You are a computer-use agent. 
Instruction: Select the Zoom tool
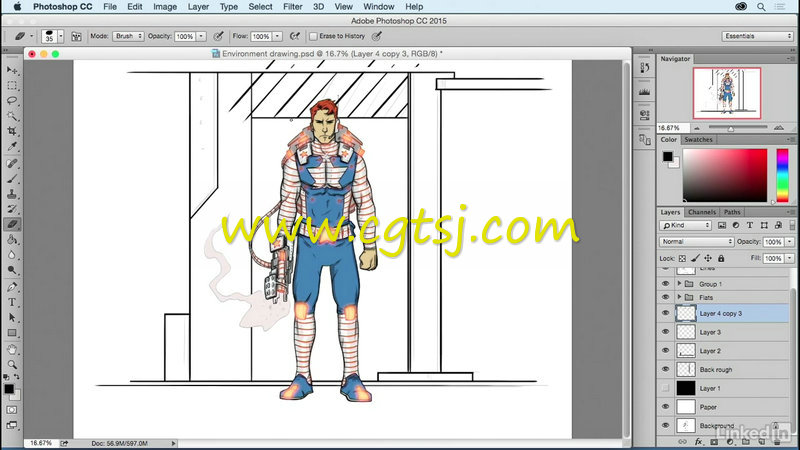pyautogui.click(x=12, y=364)
